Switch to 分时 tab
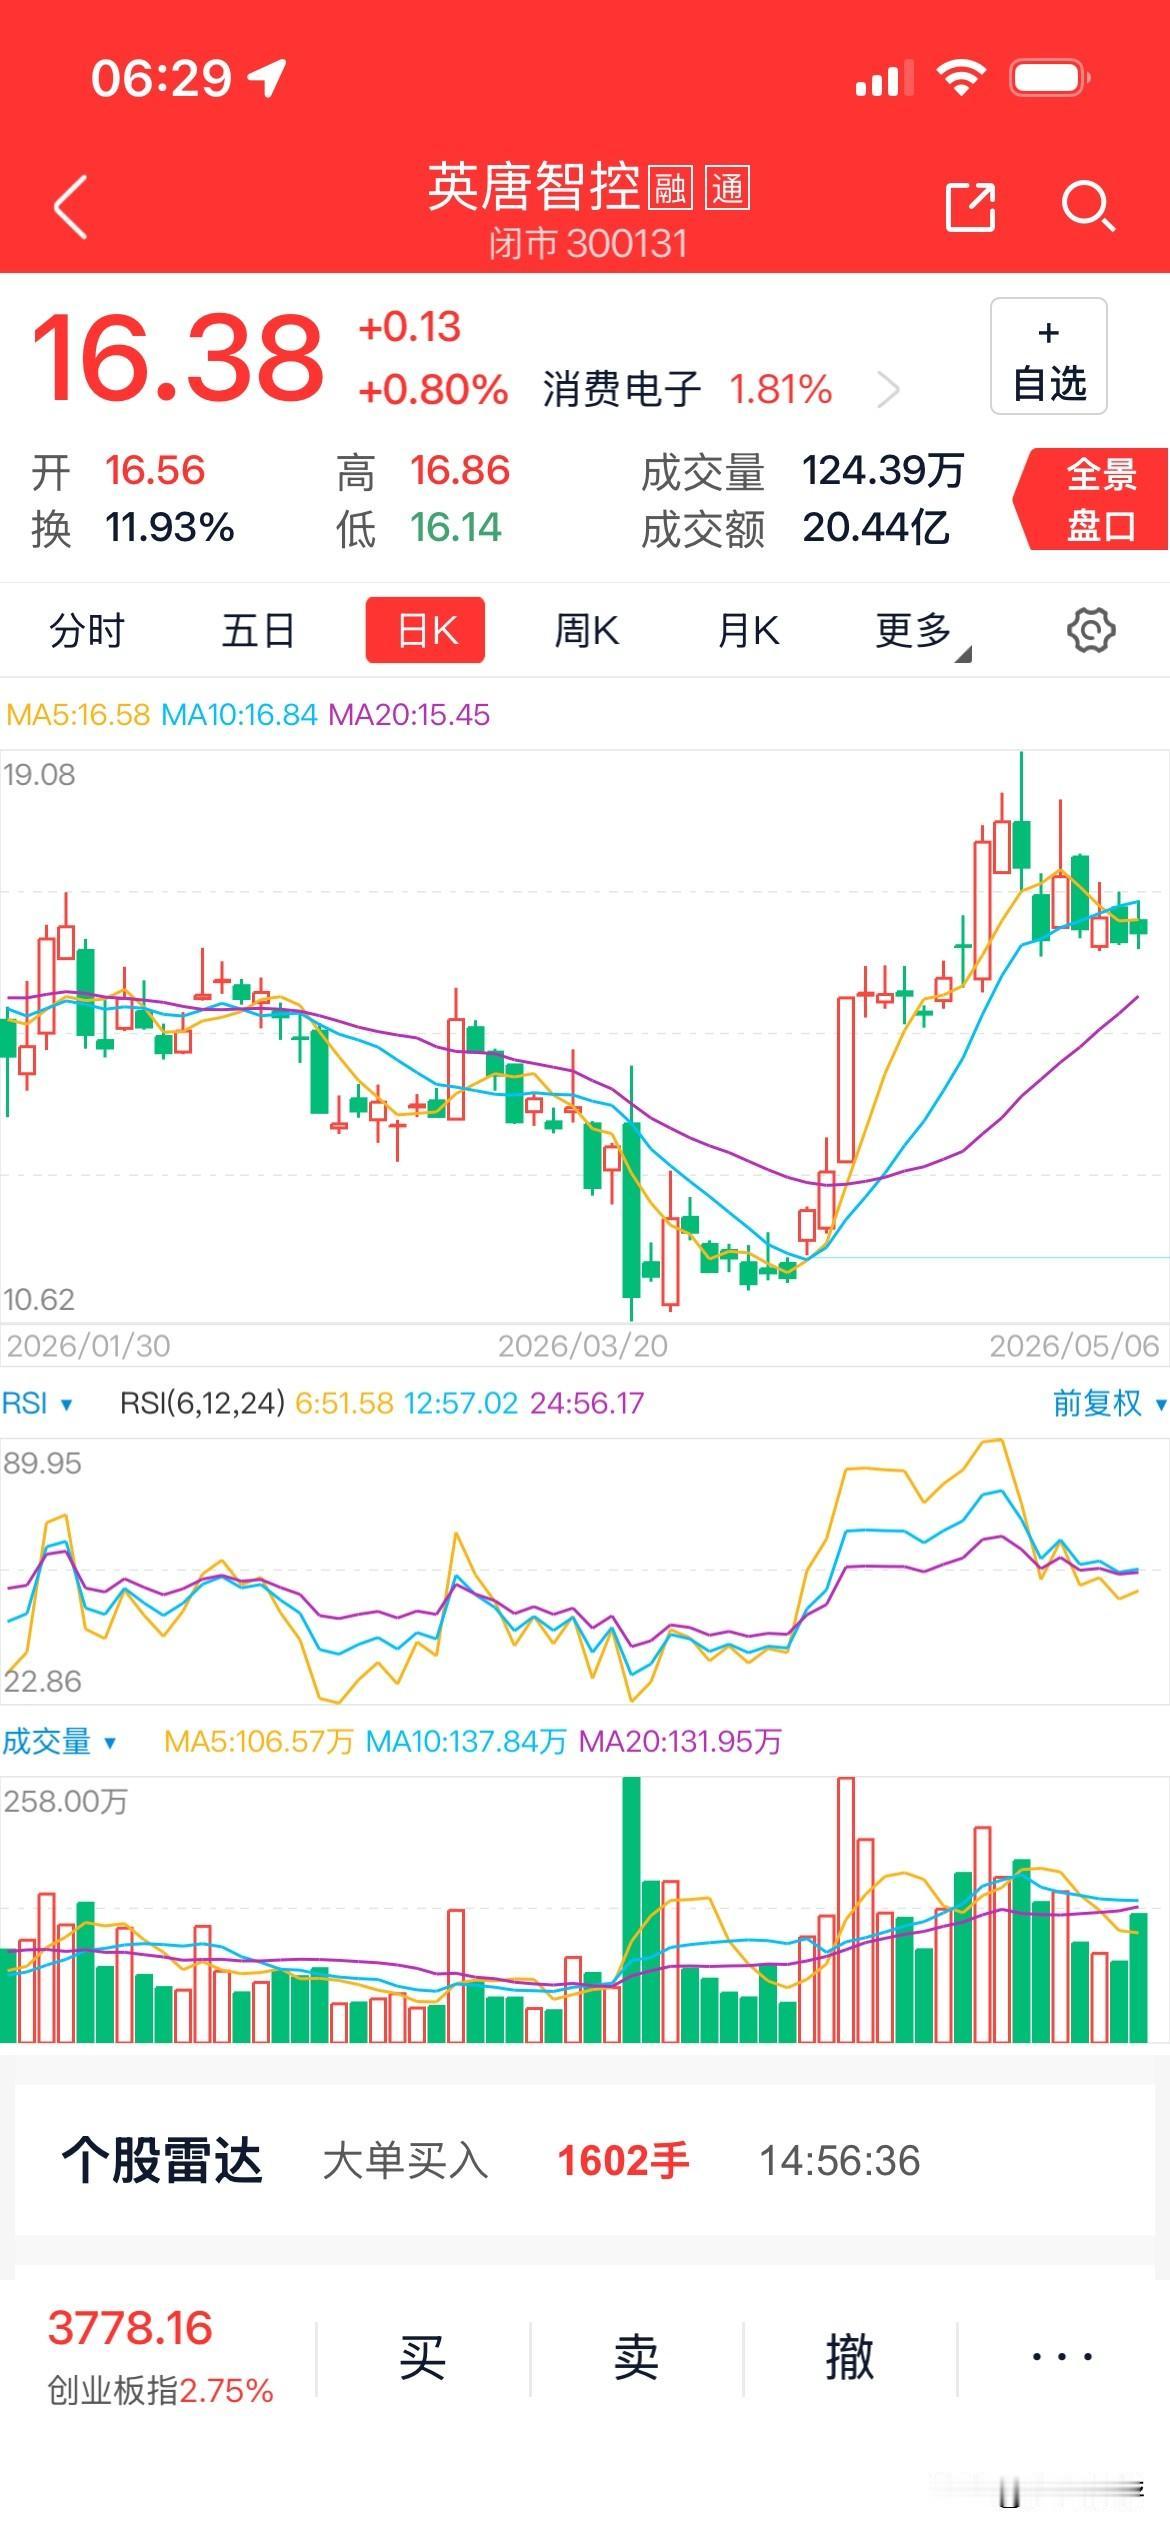 [x=87, y=631]
